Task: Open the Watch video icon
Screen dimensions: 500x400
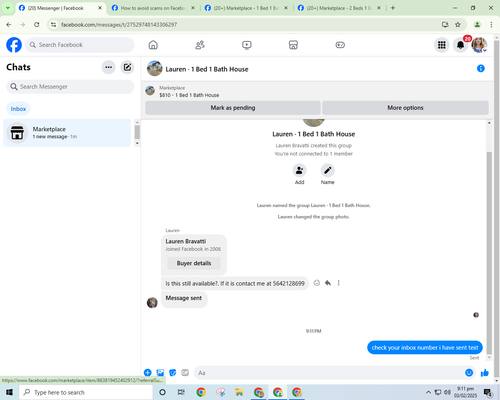Action: pos(247,45)
